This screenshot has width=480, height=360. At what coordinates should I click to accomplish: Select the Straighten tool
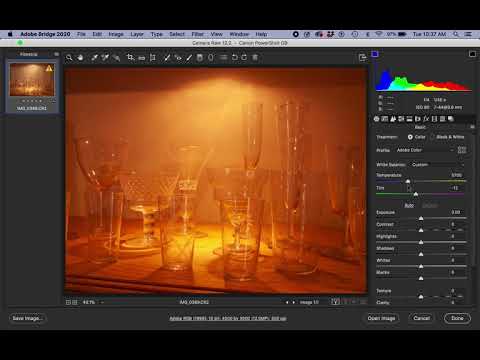click(142, 58)
